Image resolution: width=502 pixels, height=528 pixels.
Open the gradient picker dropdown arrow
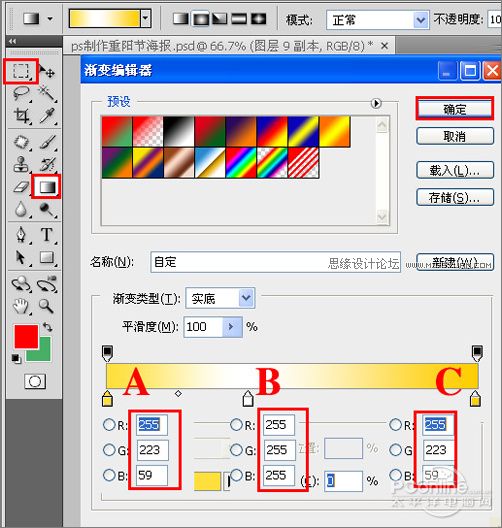pyautogui.click(x=145, y=18)
